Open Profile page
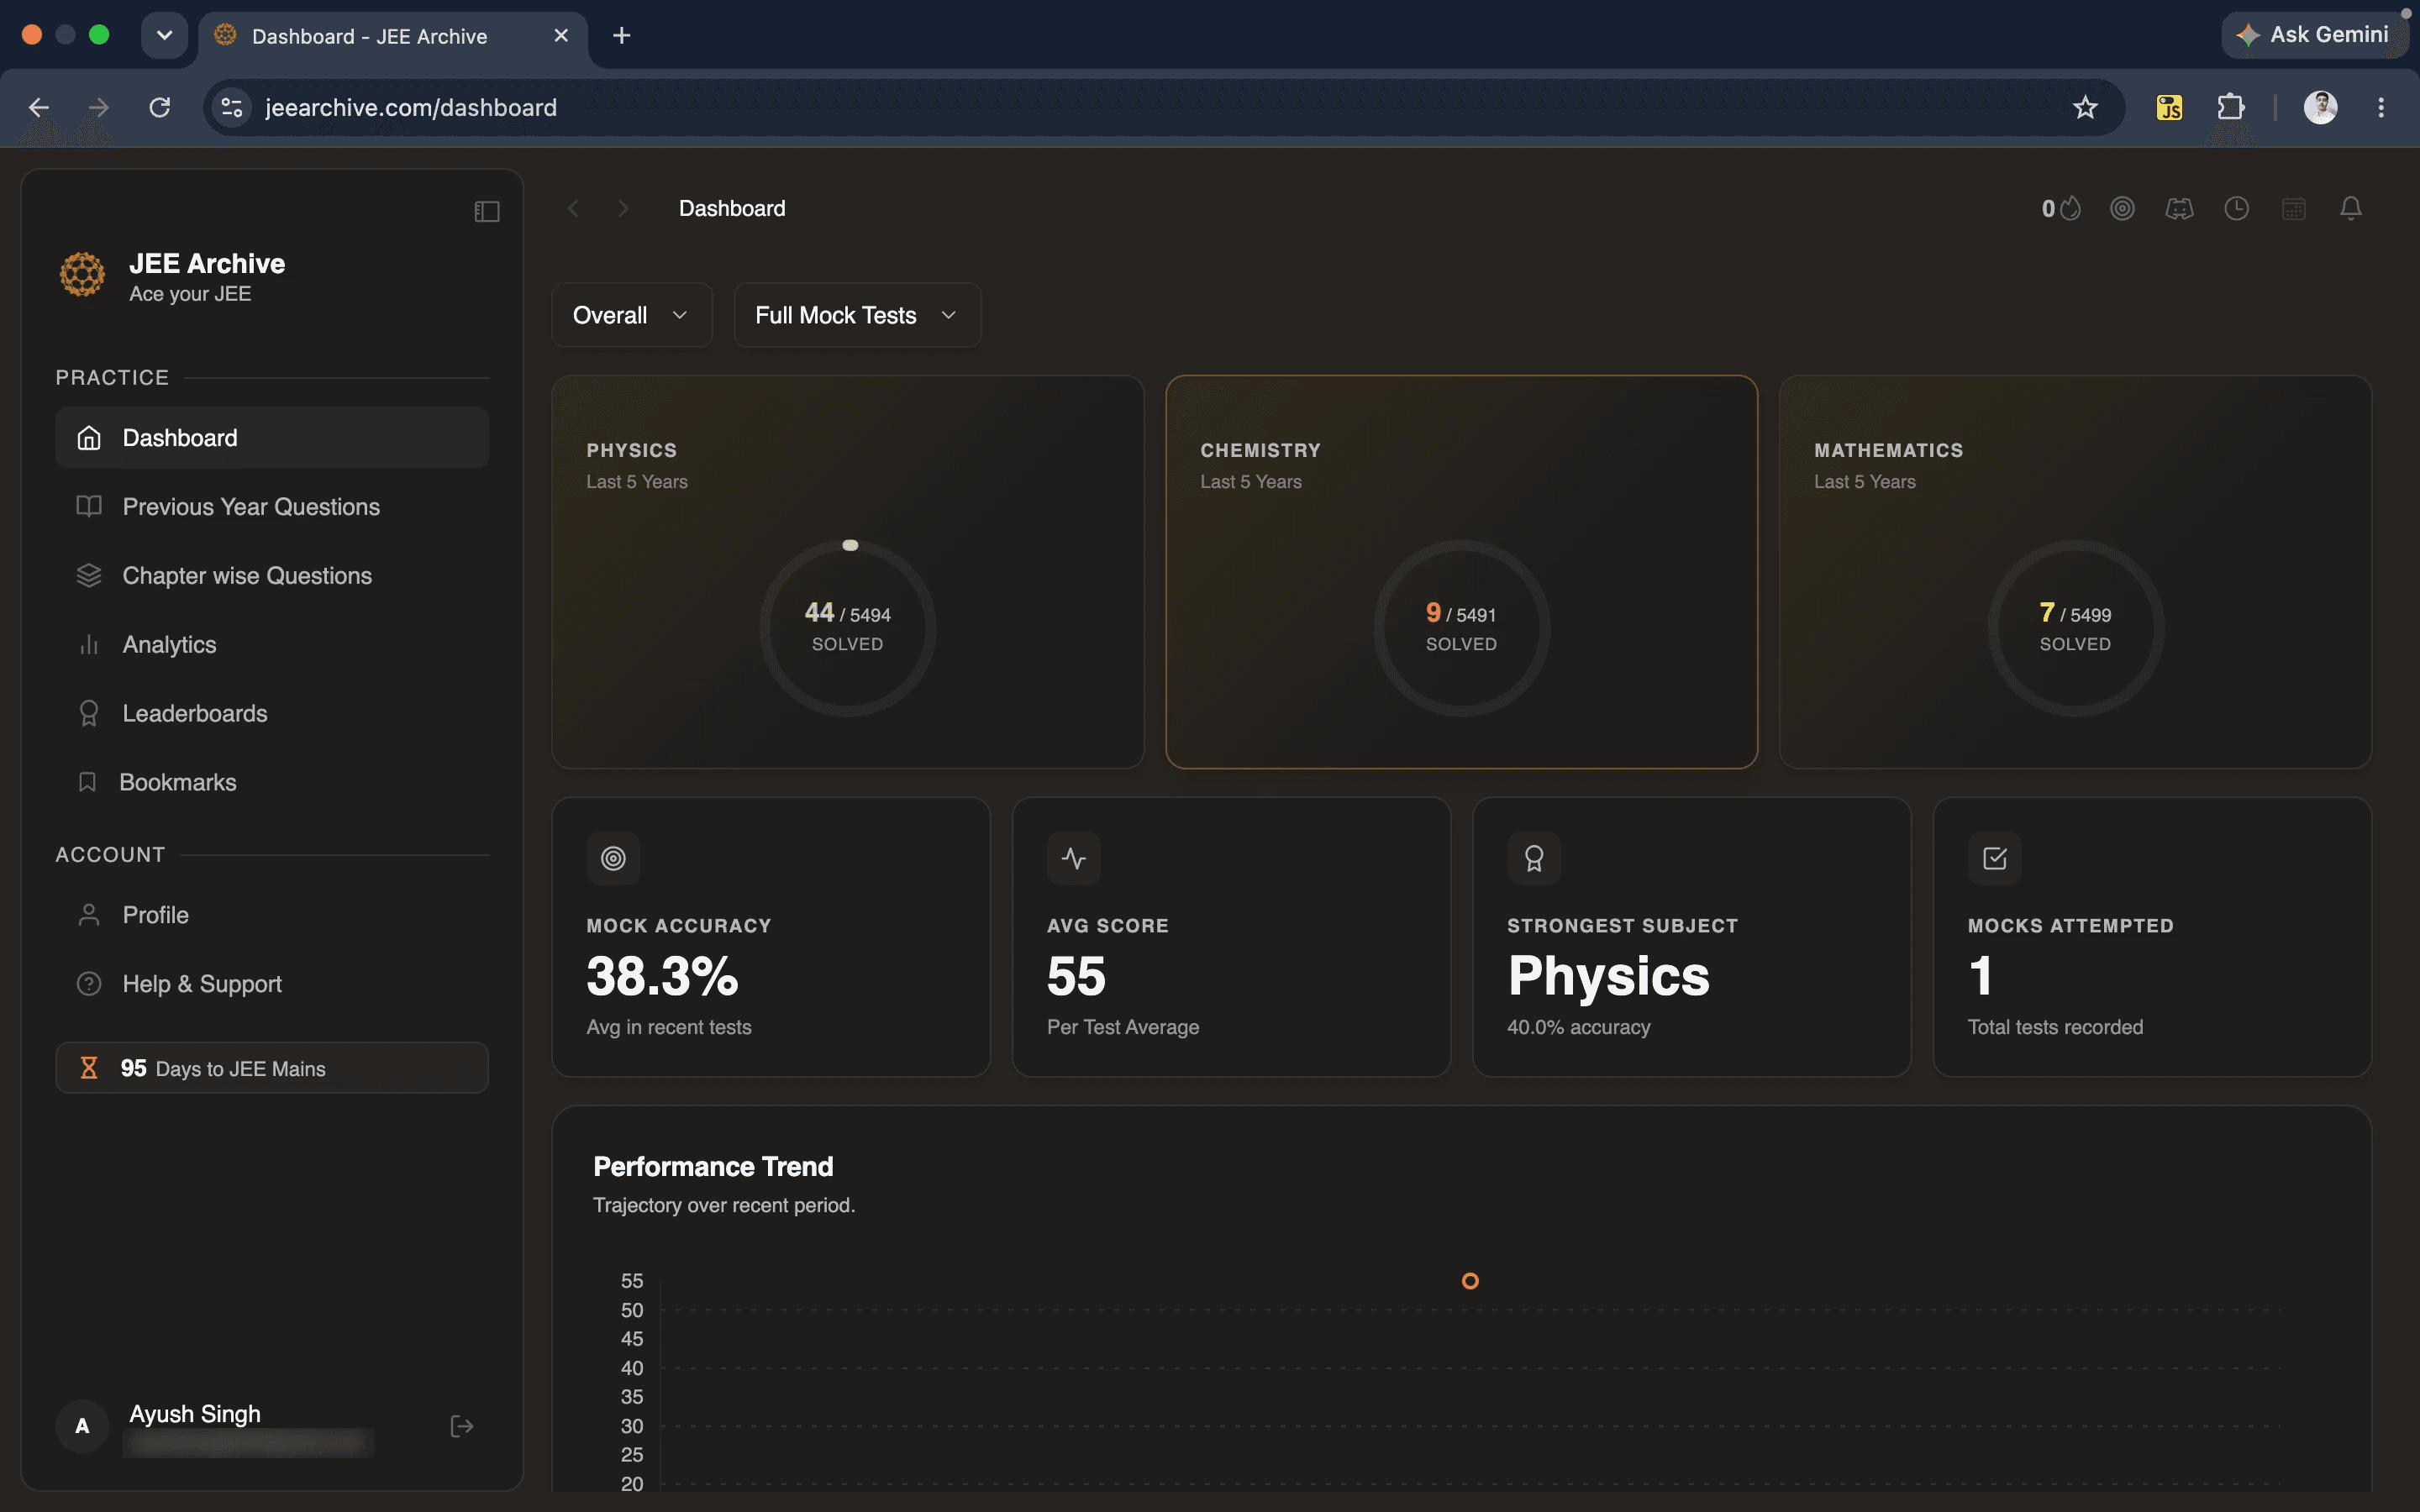 (272, 915)
